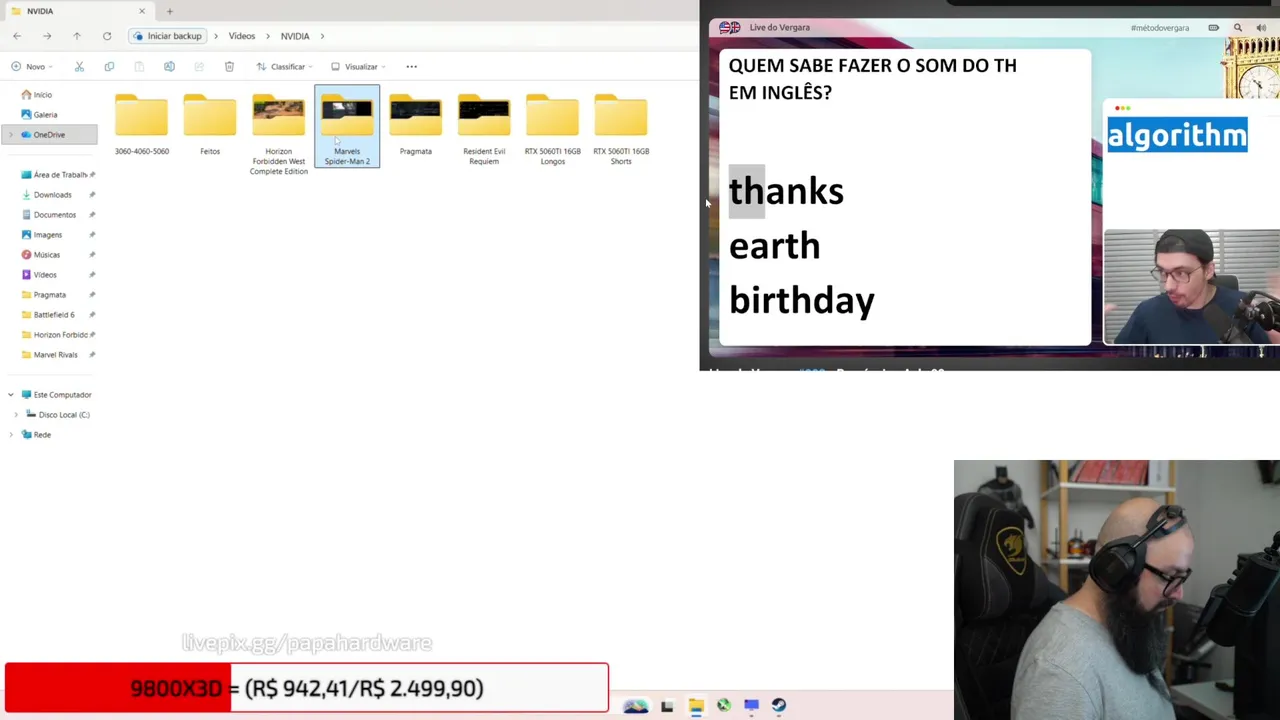
Task: Click the Paste clipboard icon
Action: (139, 67)
